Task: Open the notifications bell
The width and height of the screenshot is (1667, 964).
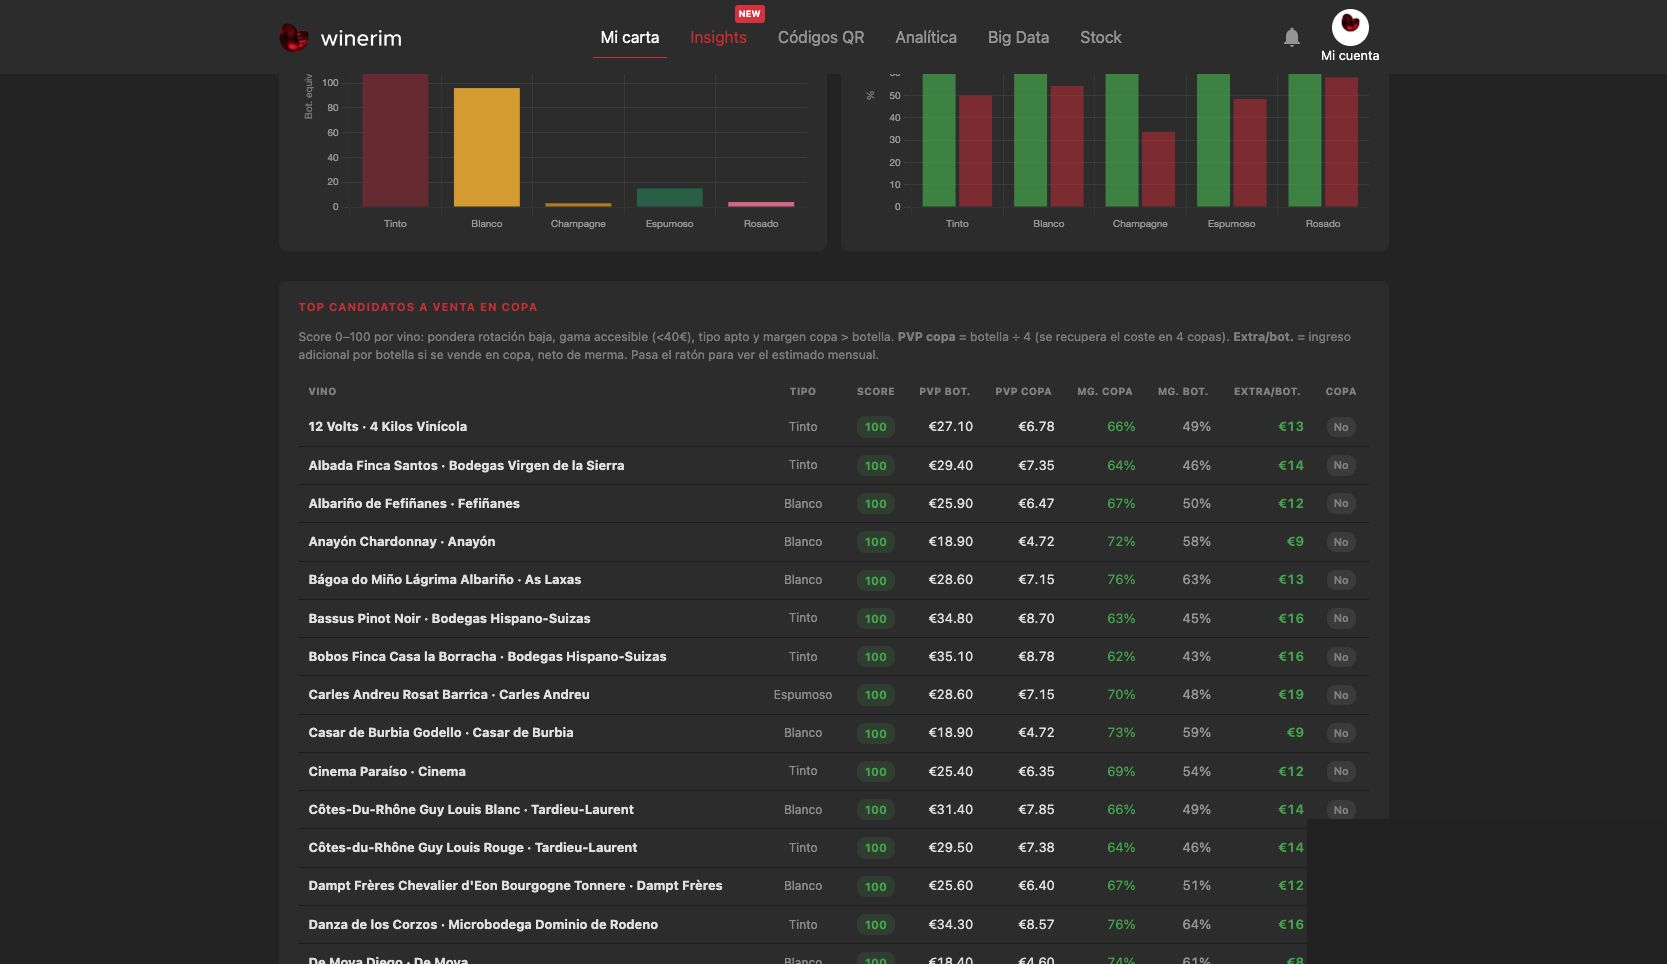Action: pos(1292,37)
